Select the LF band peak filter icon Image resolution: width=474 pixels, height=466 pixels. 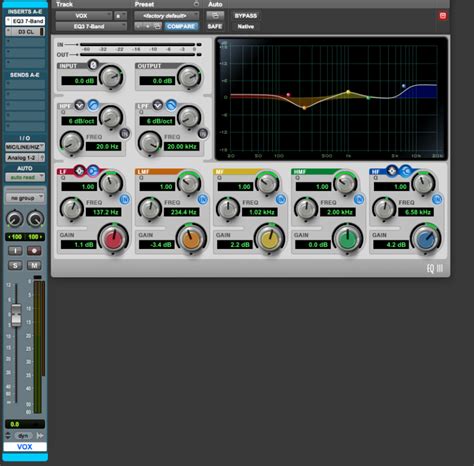(x=79, y=171)
